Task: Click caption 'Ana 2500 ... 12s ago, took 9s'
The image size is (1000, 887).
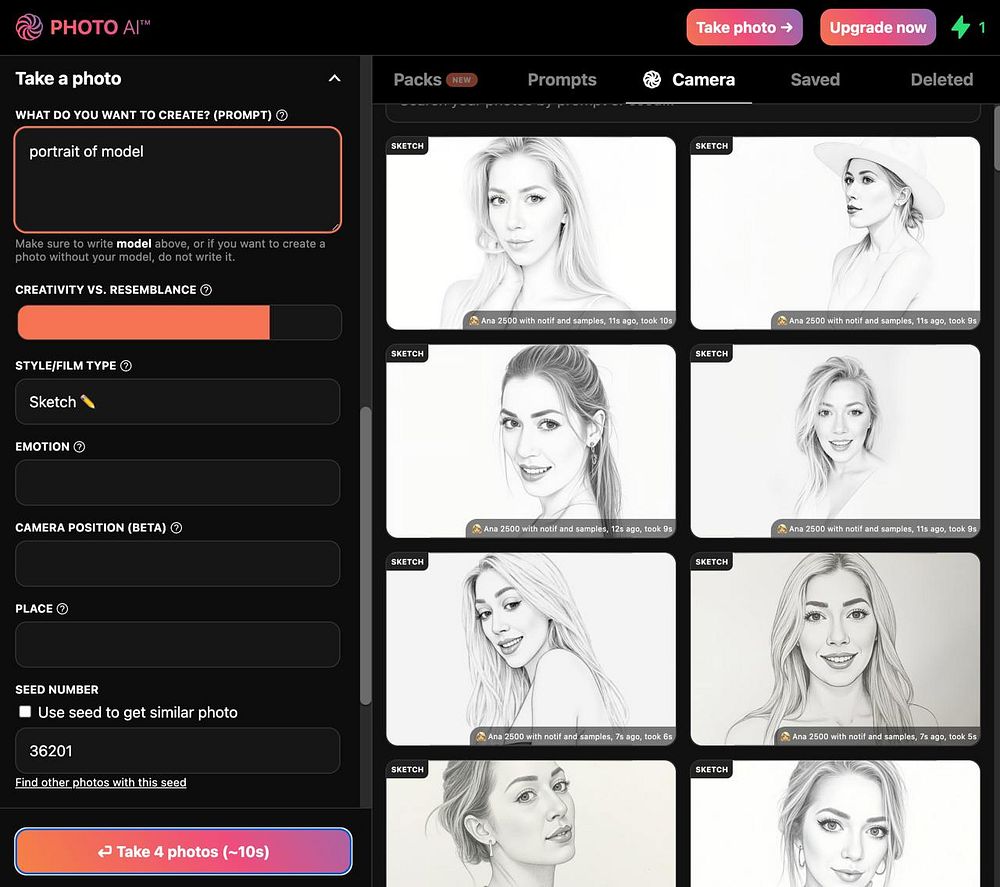Action: coord(571,529)
